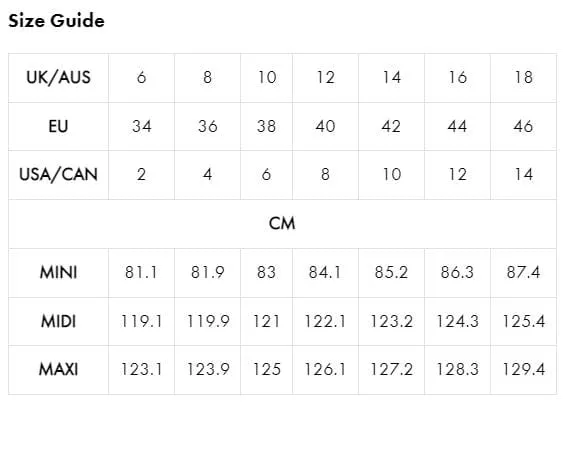Select EU size 34 cell
This screenshot has height=452, width=575.
(142, 126)
